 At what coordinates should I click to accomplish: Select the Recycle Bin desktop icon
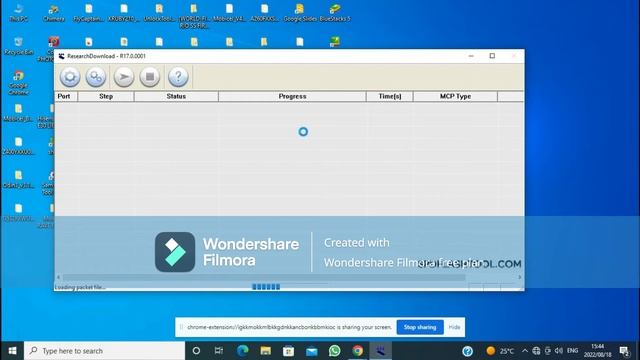(18, 46)
